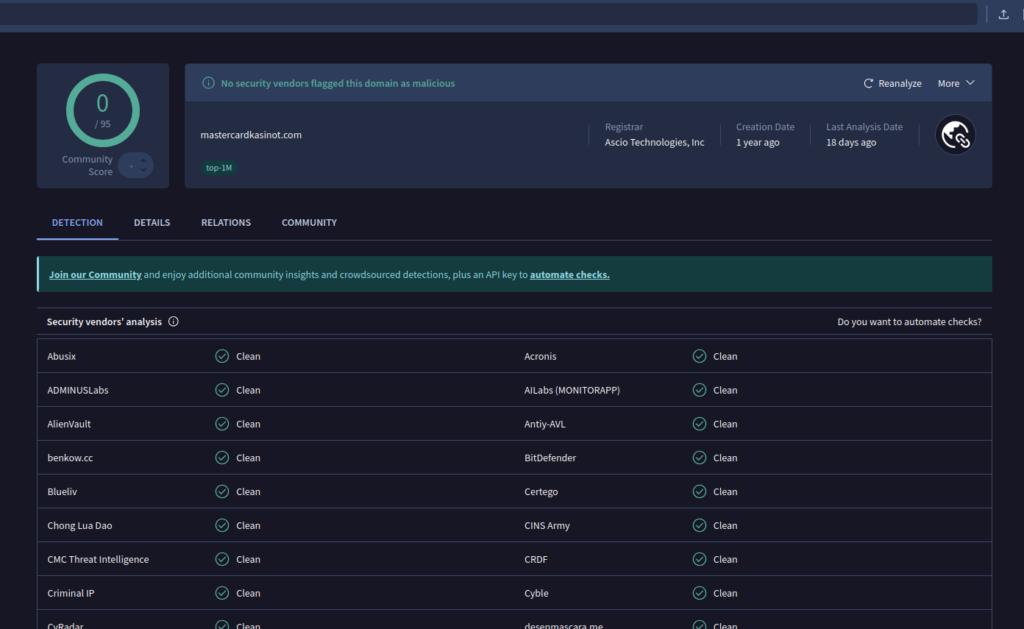
Task: Click the green Clean checkmark beside CINS Army
Action: point(700,525)
